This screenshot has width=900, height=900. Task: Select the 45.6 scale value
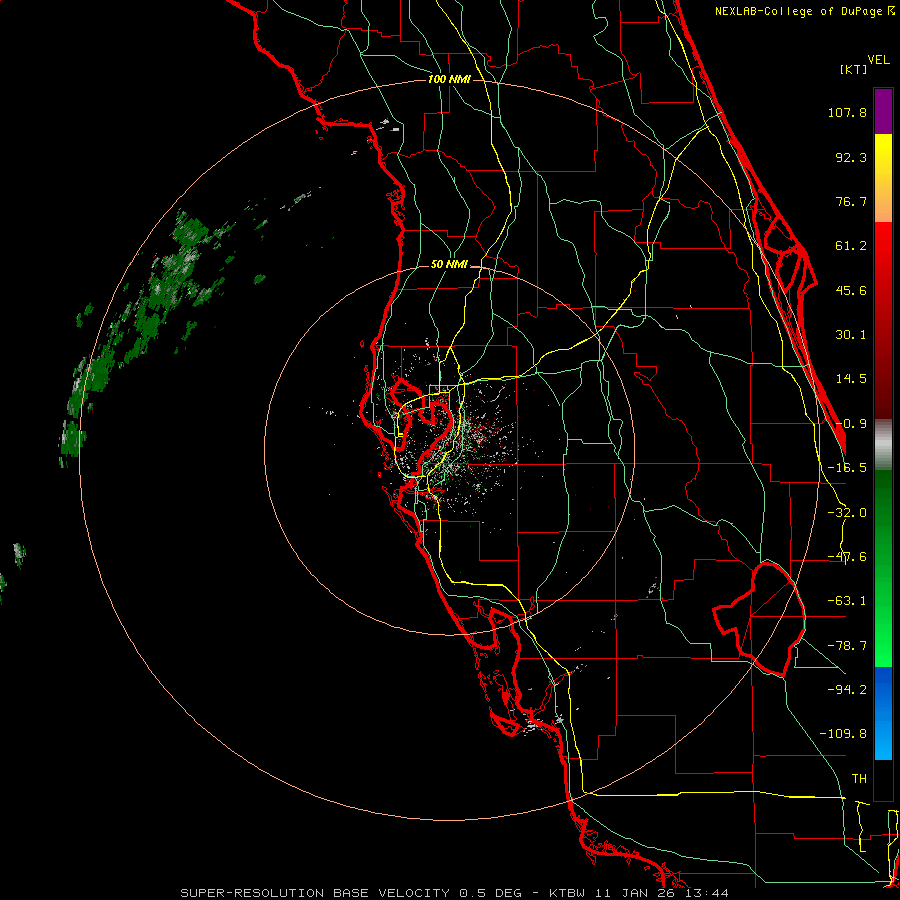click(x=851, y=290)
